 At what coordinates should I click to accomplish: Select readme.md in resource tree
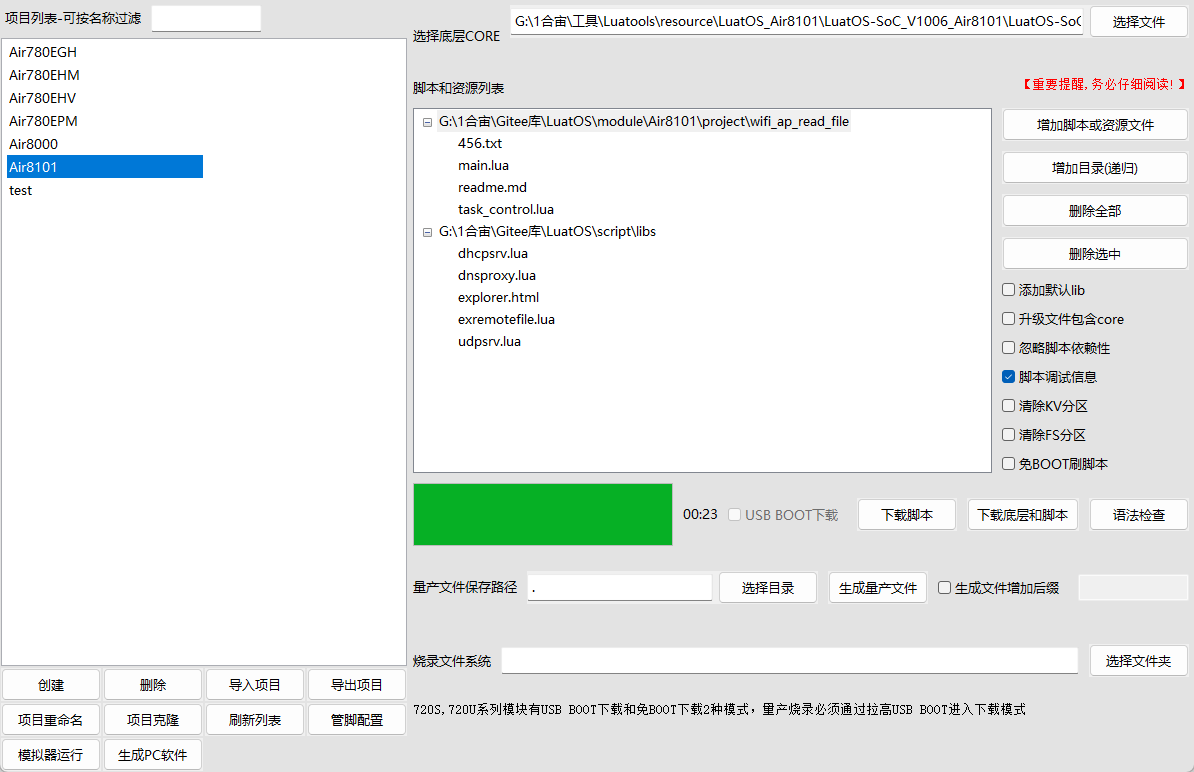point(492,187)
